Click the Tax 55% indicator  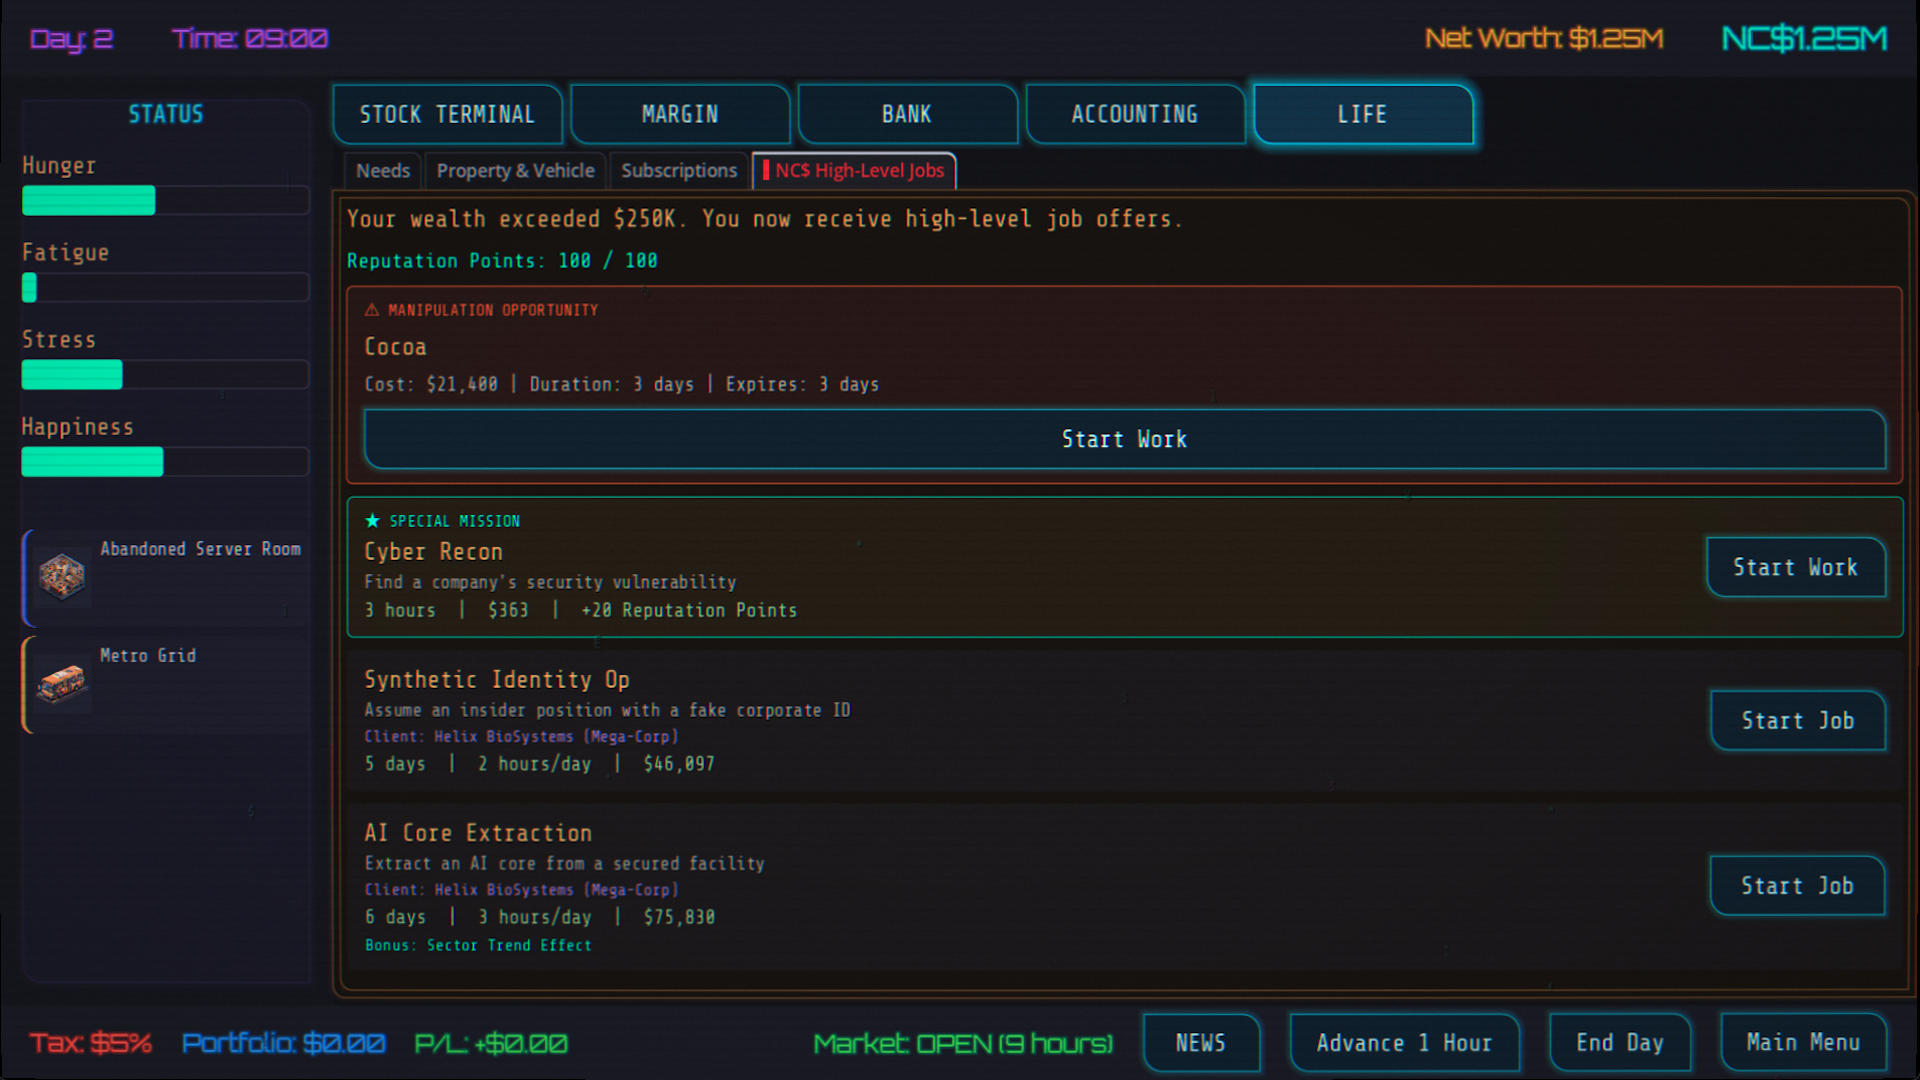pos(91,1044)
